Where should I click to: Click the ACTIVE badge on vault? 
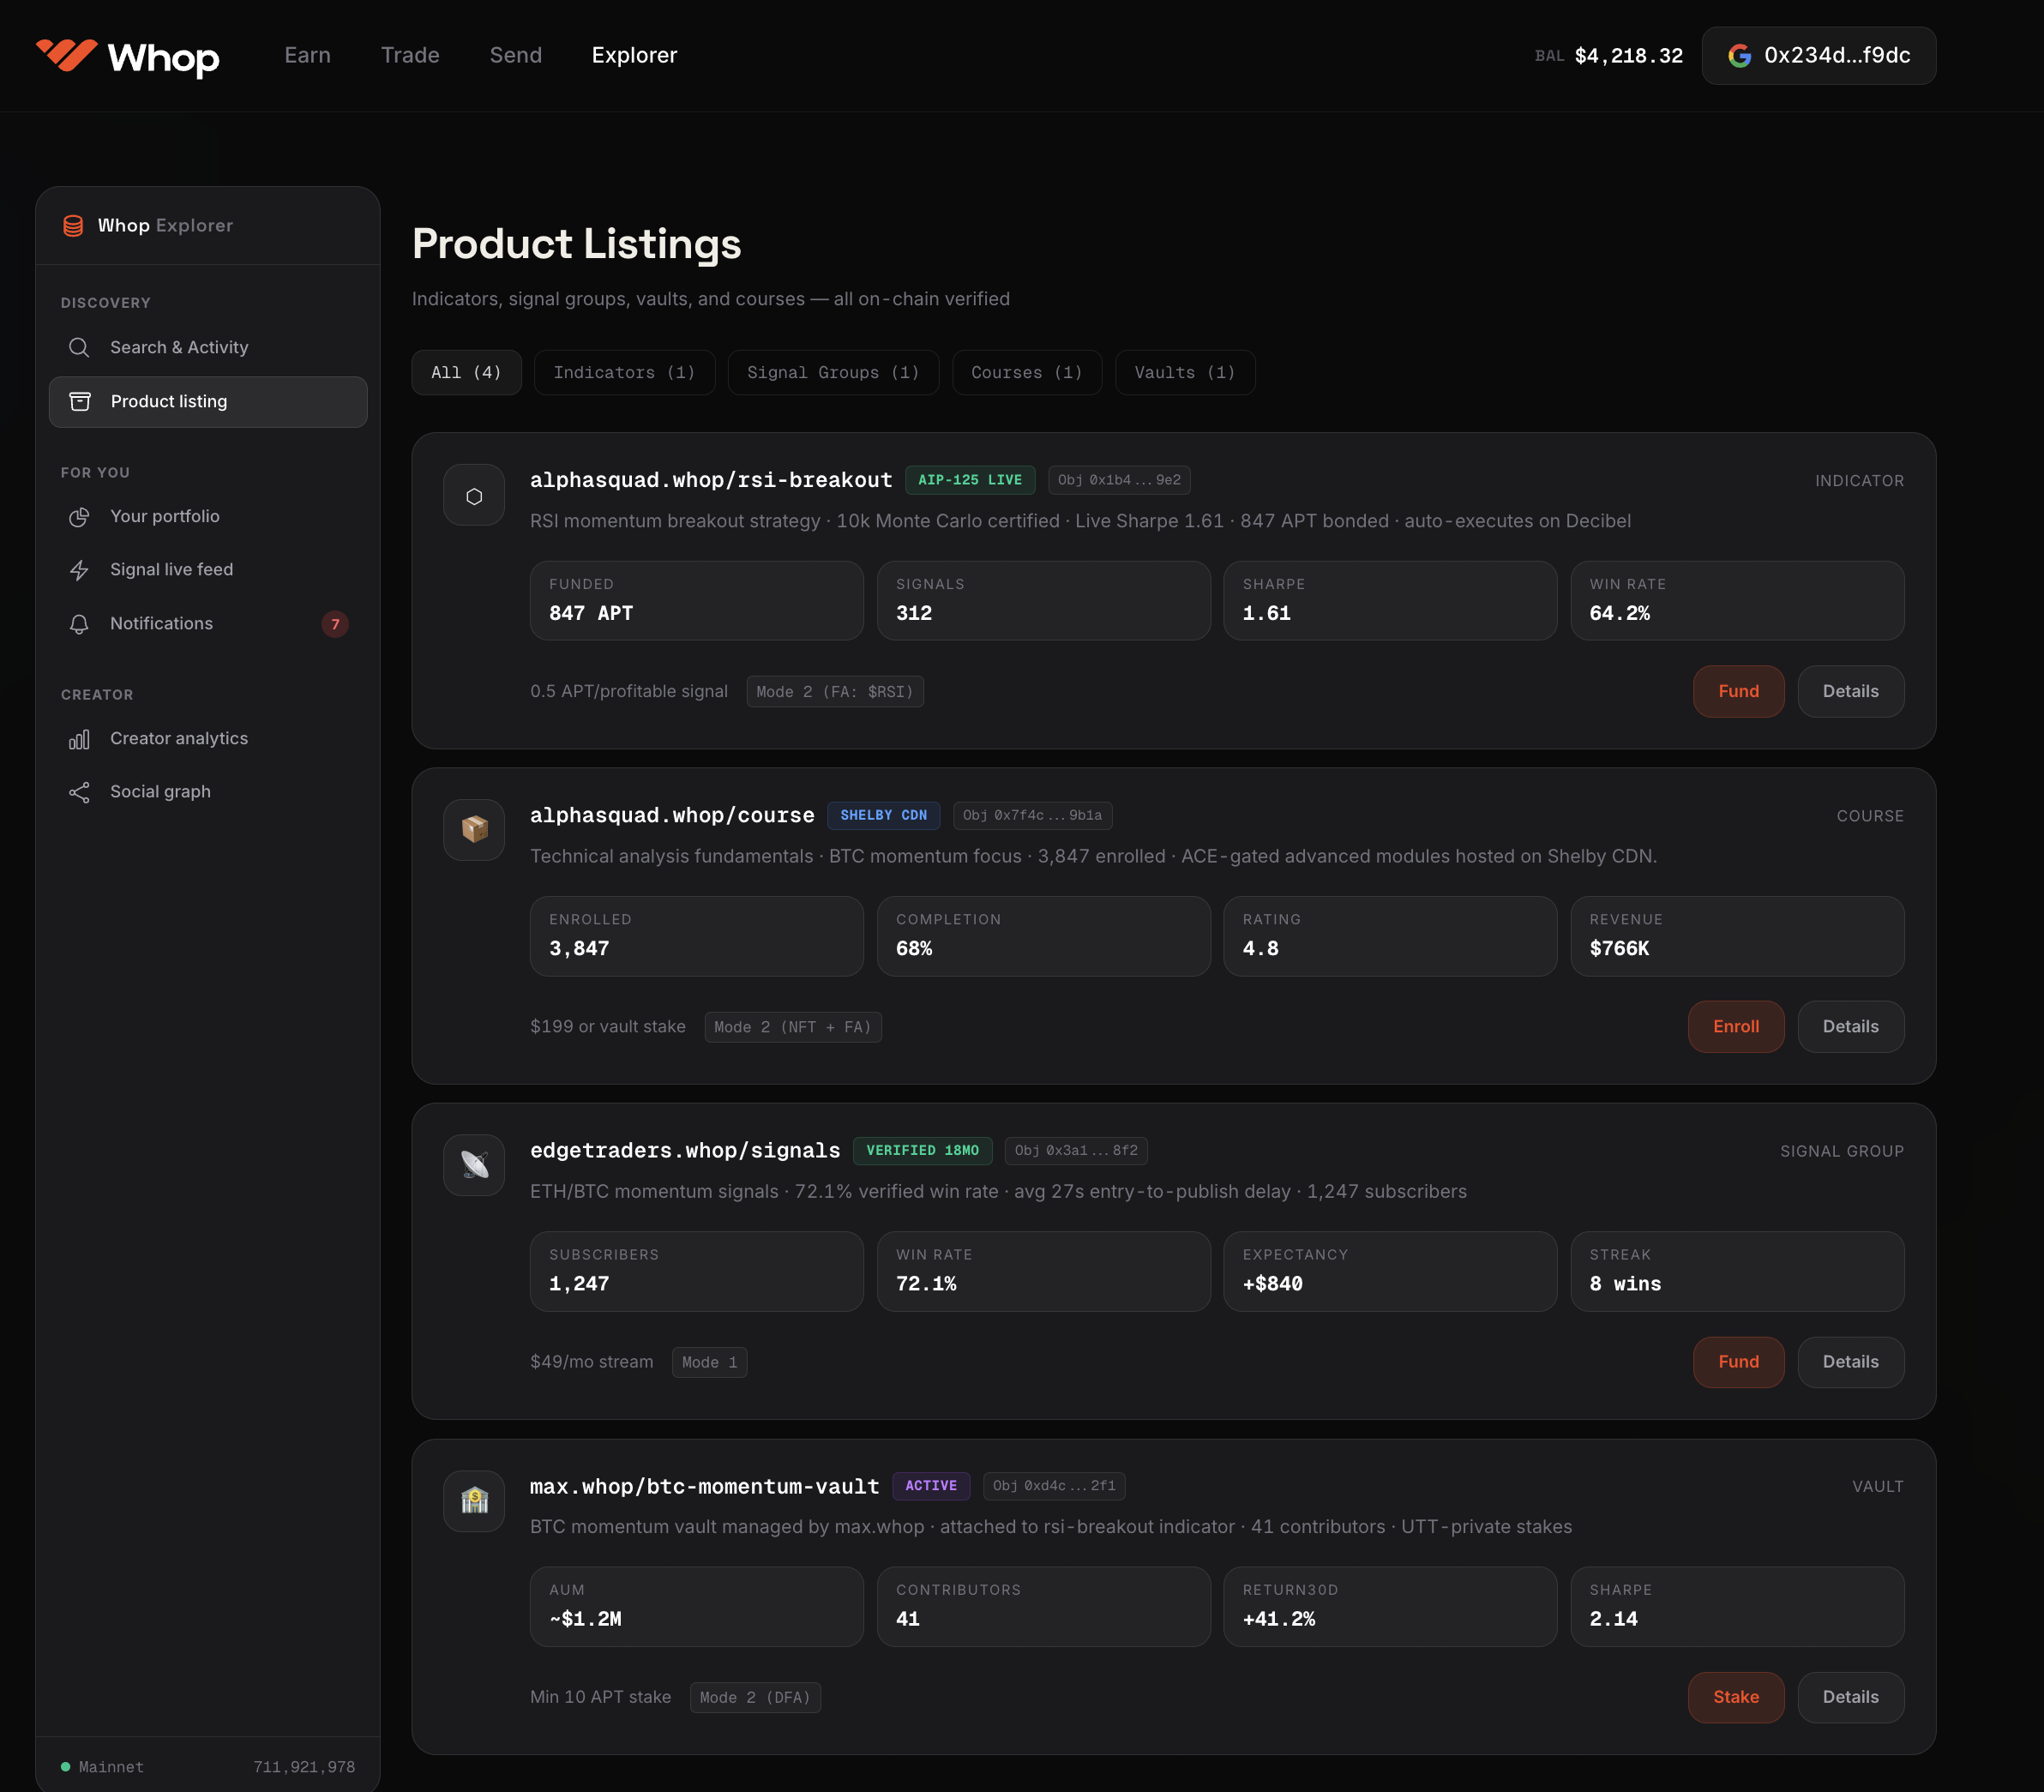coord(931,1486)
